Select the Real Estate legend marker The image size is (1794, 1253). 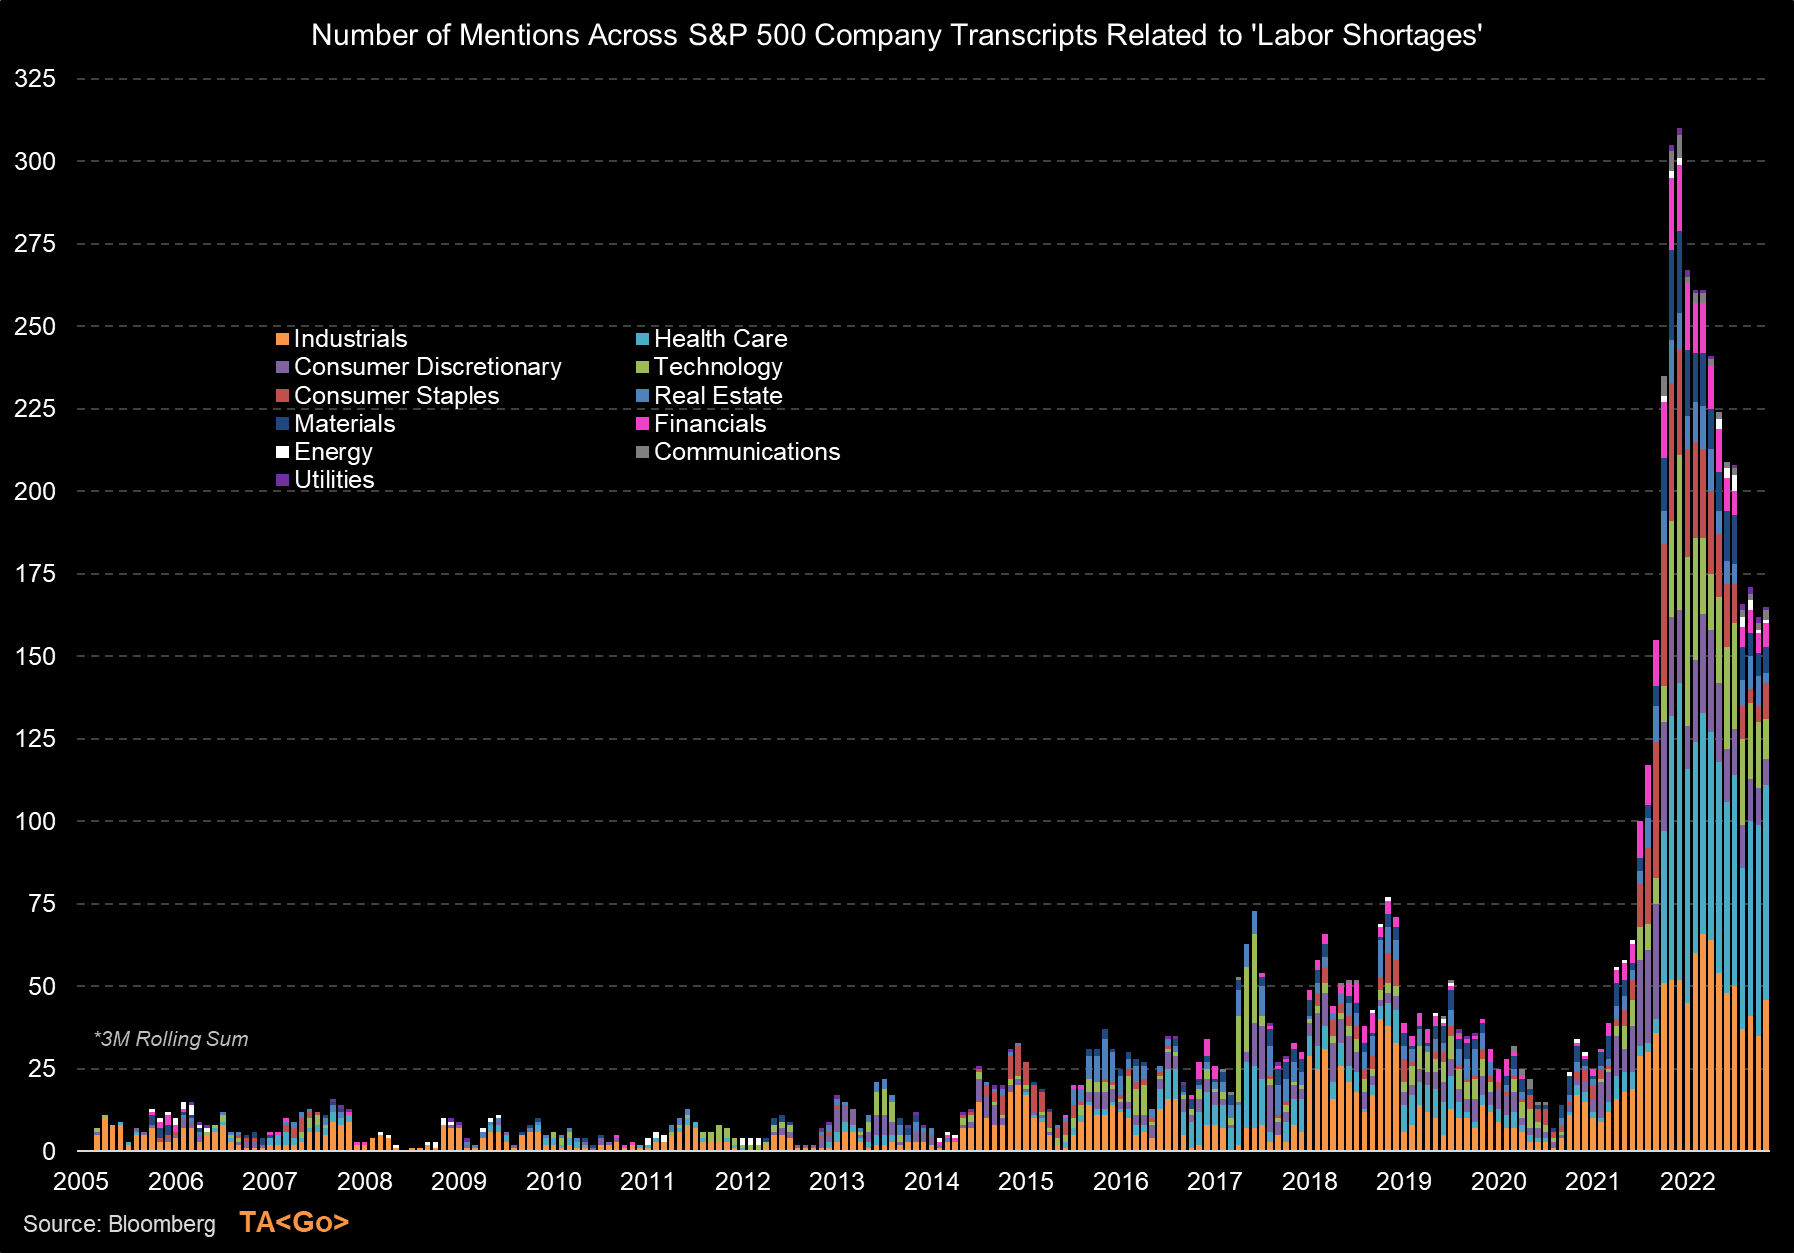(645, 395)
